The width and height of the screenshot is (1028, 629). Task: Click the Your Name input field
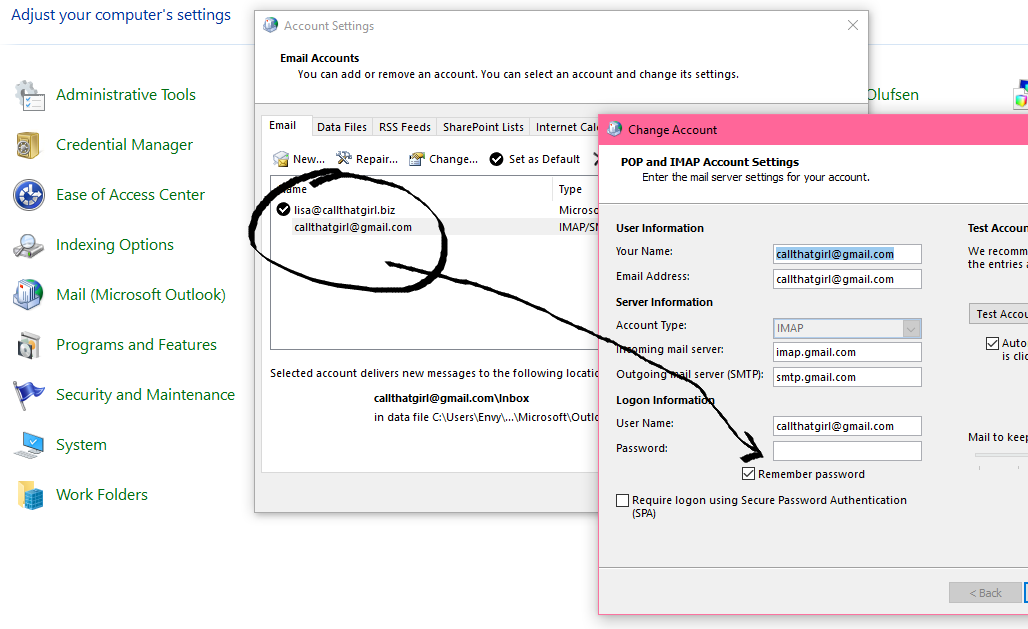(847, 254)
